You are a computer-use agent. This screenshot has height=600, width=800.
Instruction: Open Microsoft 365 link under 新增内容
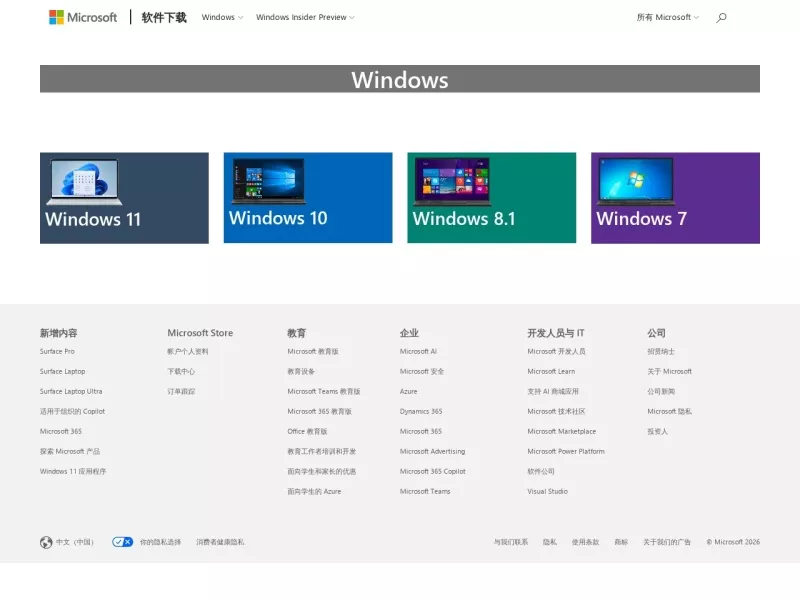pos(61,431)
